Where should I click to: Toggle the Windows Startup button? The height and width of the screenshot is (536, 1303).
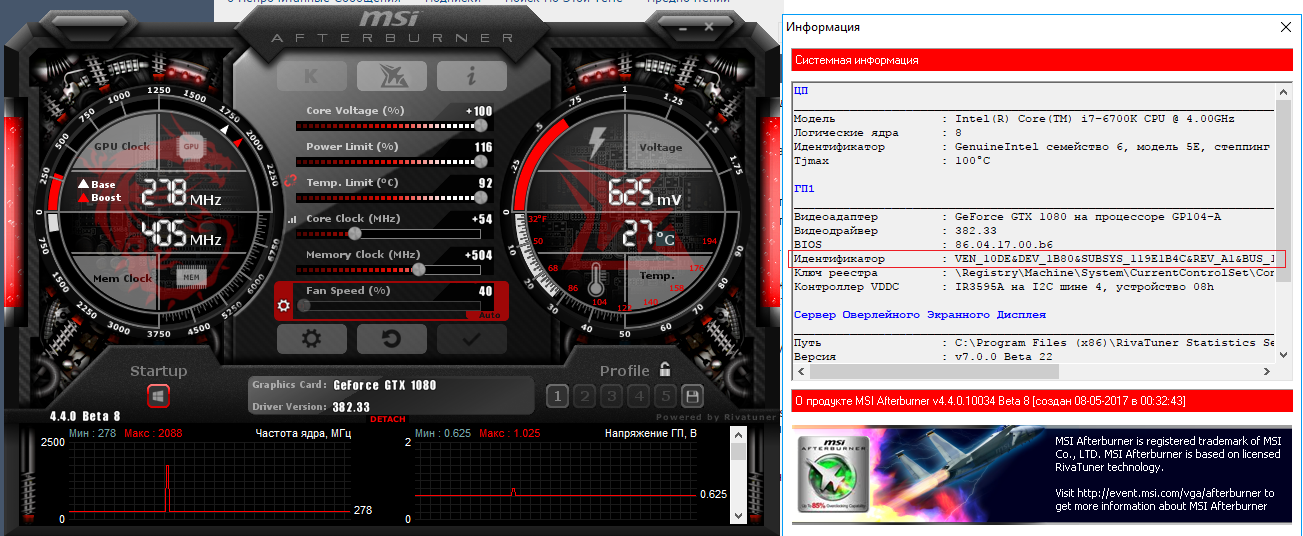[158, 396]
